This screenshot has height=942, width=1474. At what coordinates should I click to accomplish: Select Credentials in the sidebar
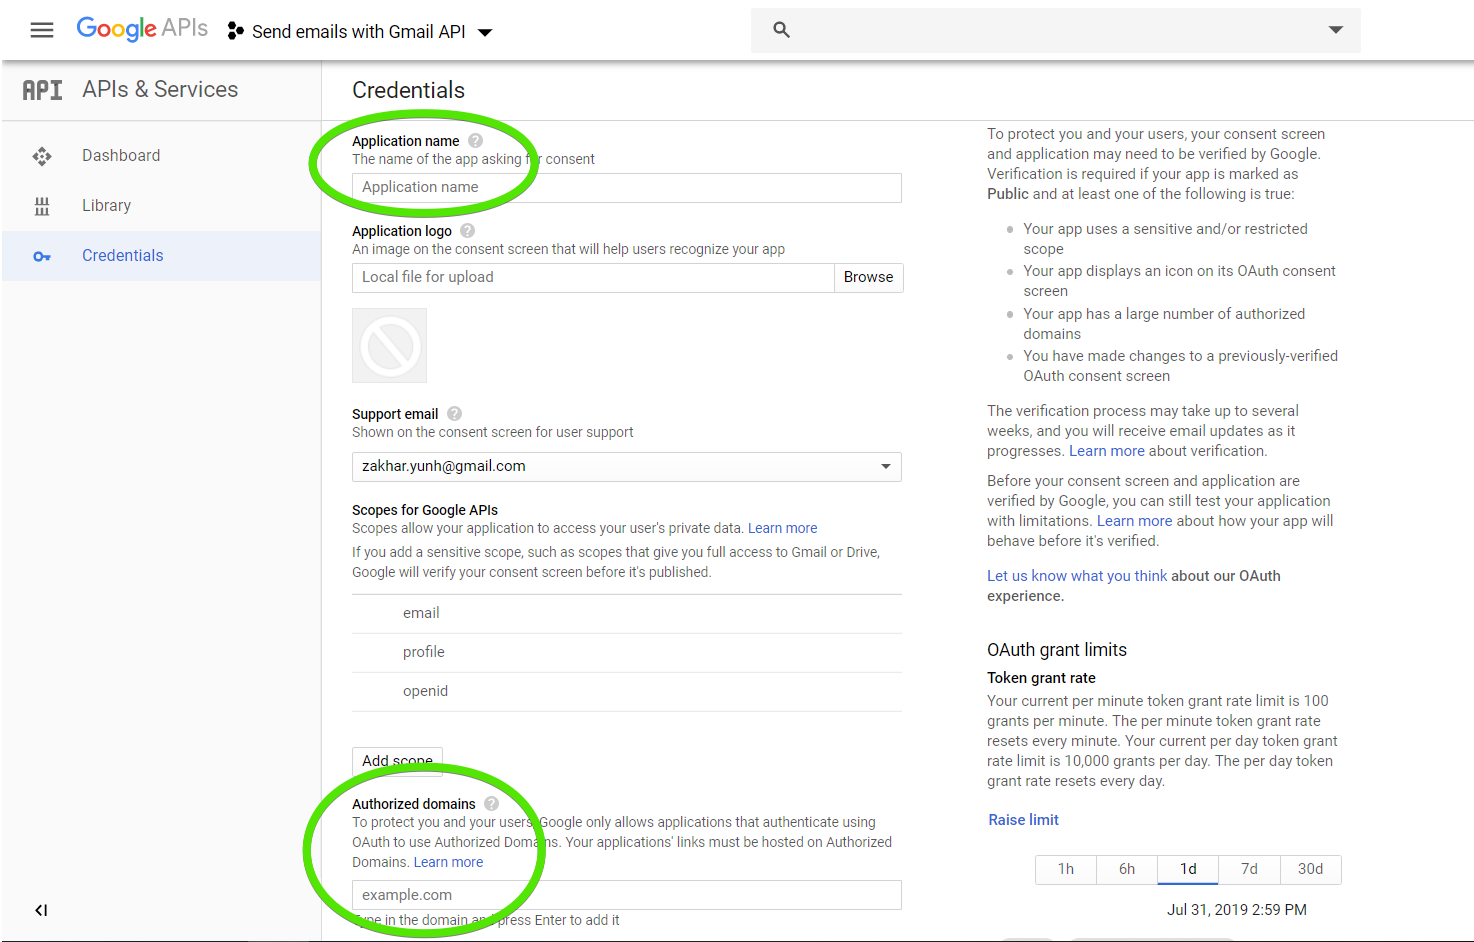click(161, 256)
